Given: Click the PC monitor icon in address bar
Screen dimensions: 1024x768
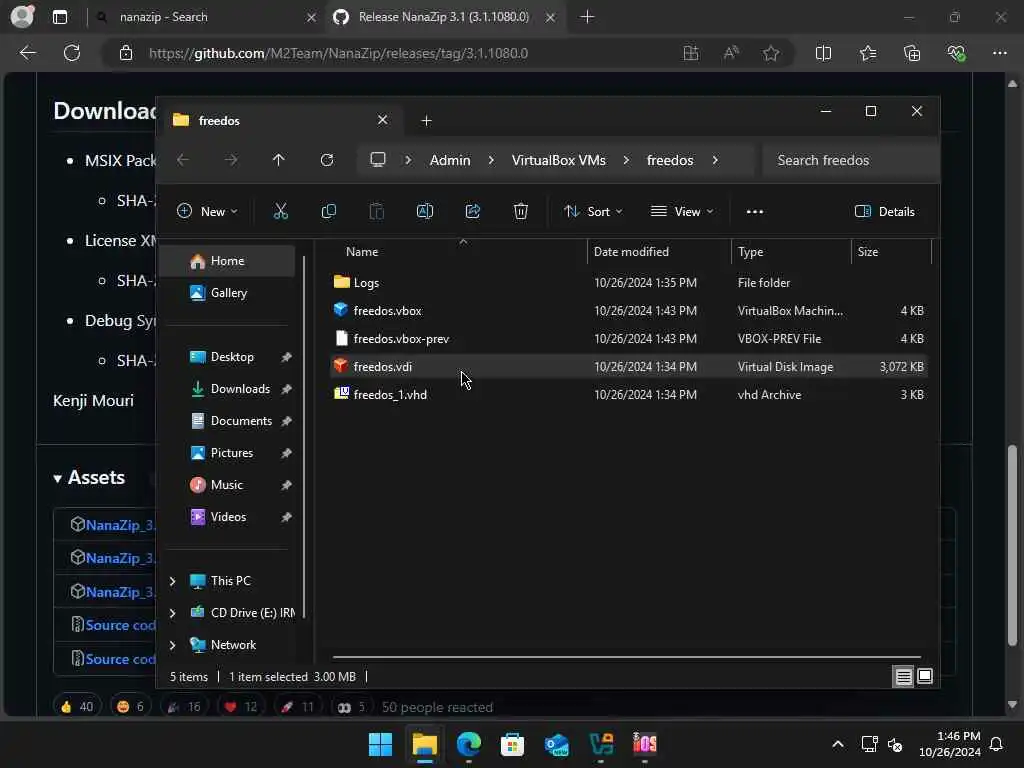Looking at the screenshot, I should click(377, 160).
